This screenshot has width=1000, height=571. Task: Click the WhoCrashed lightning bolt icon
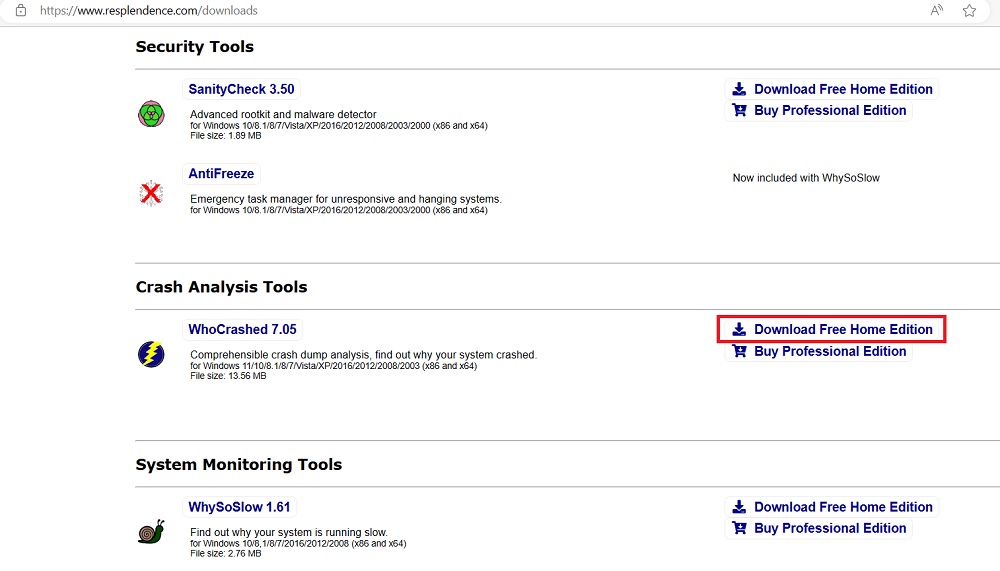click(x=151, y=354)
